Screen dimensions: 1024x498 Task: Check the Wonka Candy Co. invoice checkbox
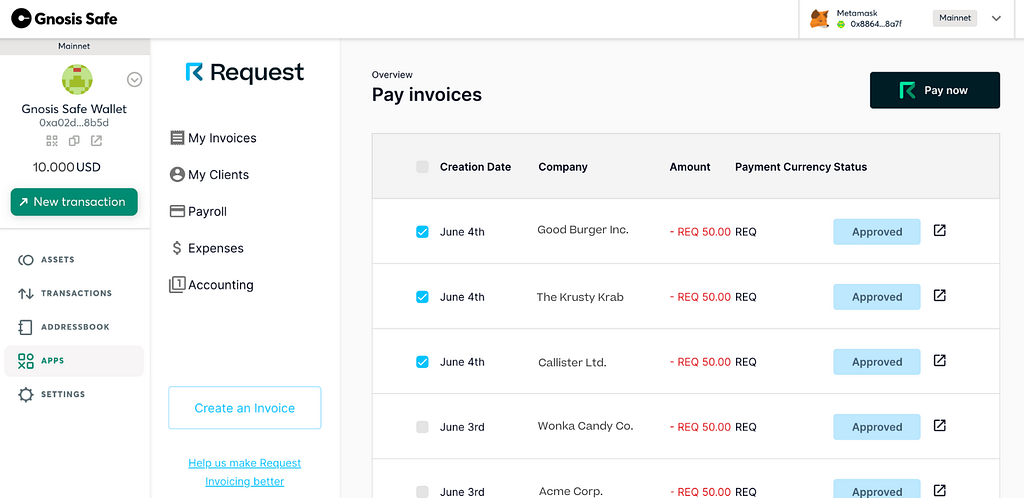(423, 427)
